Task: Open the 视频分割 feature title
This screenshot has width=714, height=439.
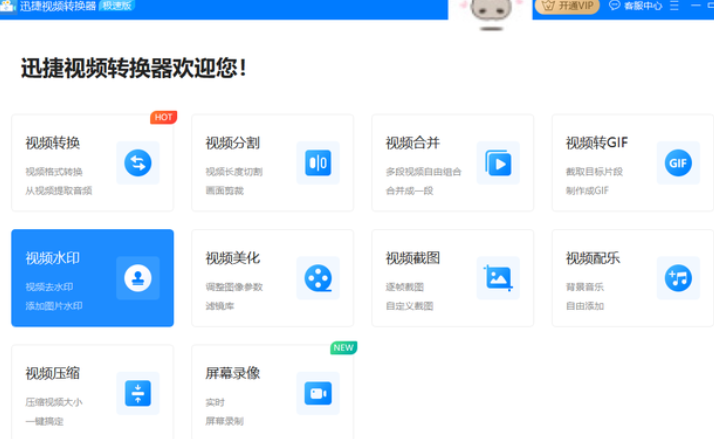Action: 232,142
